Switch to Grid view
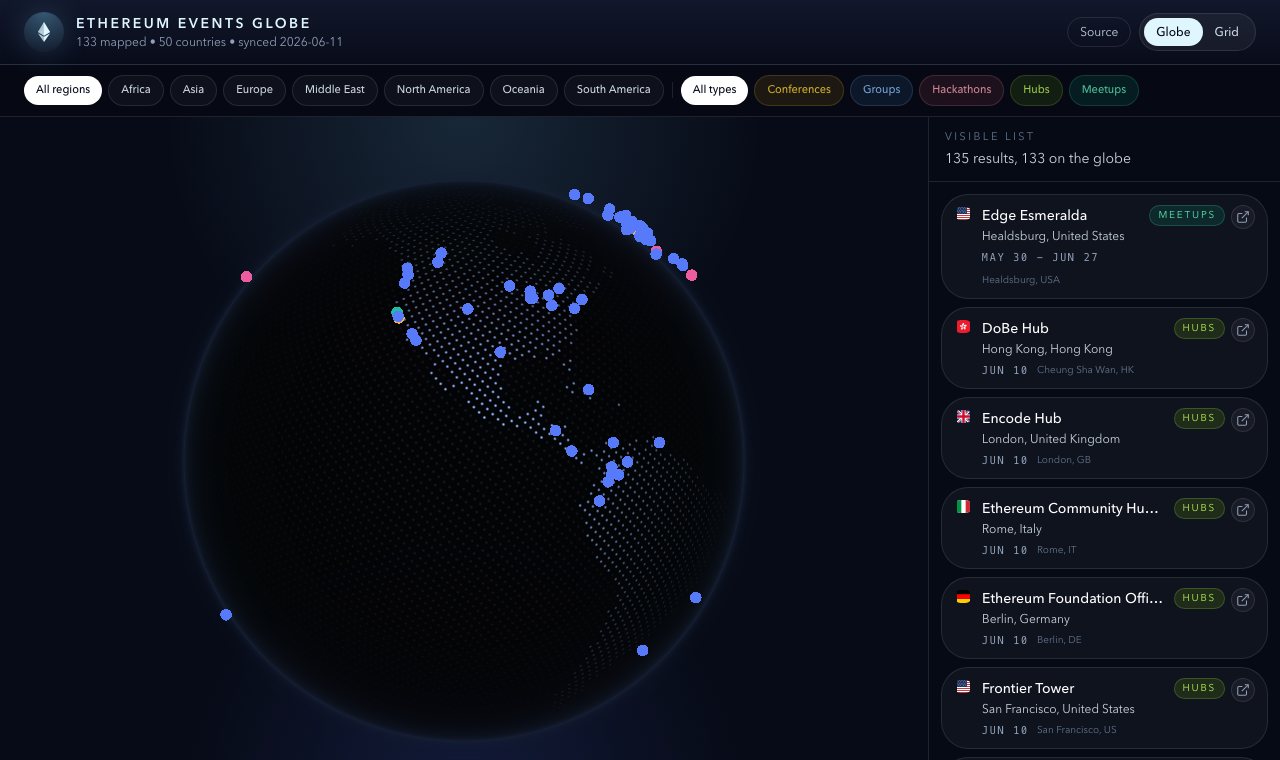 [x=1227, y=32]
